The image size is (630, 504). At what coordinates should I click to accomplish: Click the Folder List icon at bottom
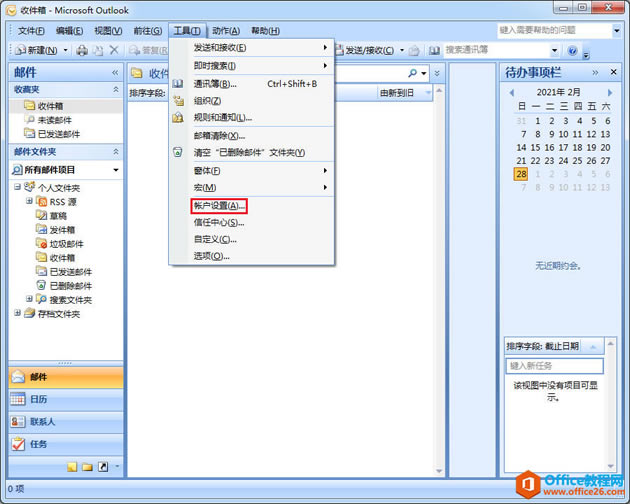pos(87,467)
